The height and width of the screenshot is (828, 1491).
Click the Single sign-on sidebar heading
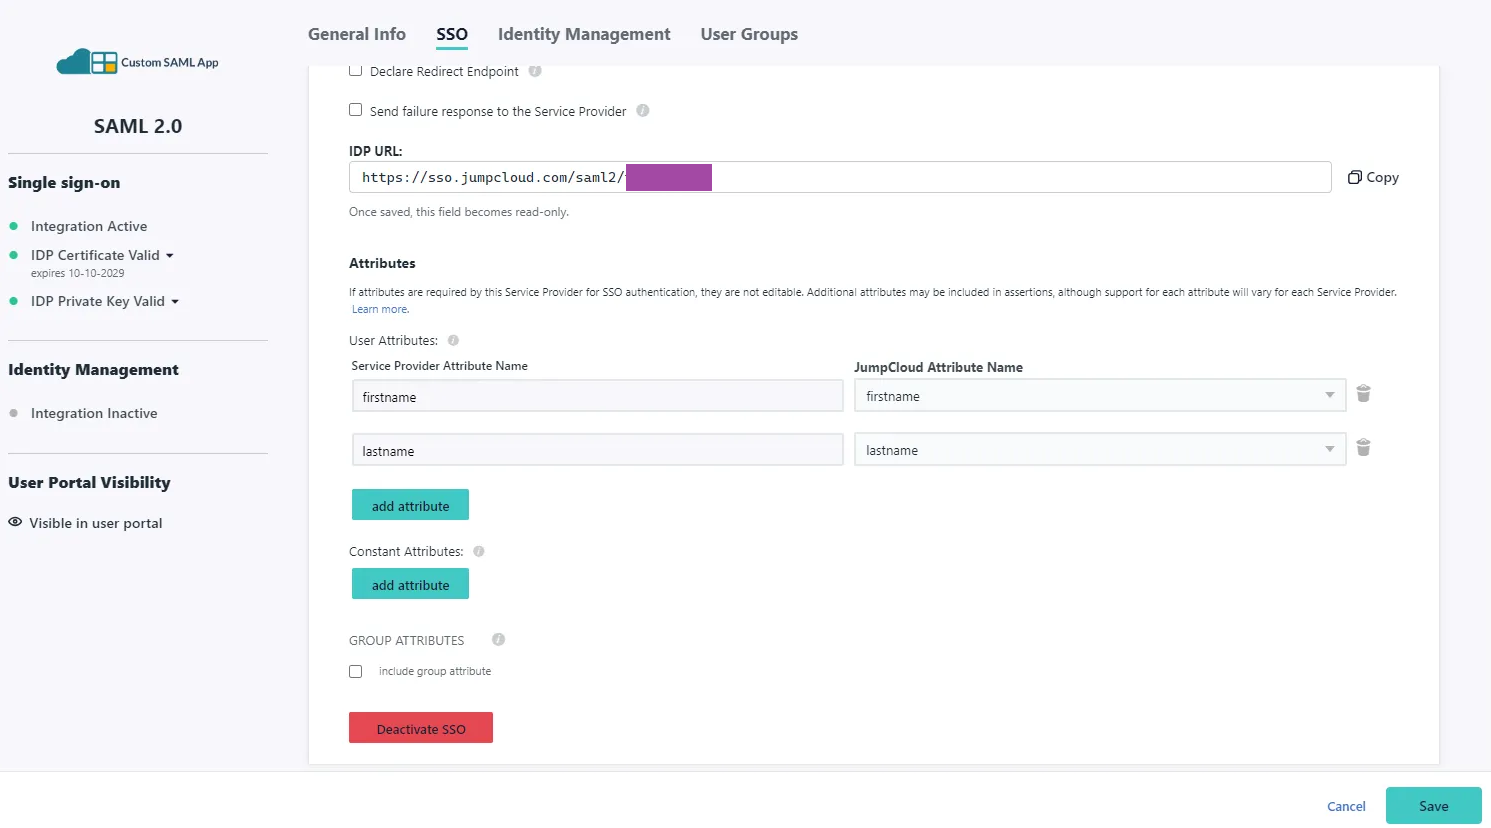(64, 183)
